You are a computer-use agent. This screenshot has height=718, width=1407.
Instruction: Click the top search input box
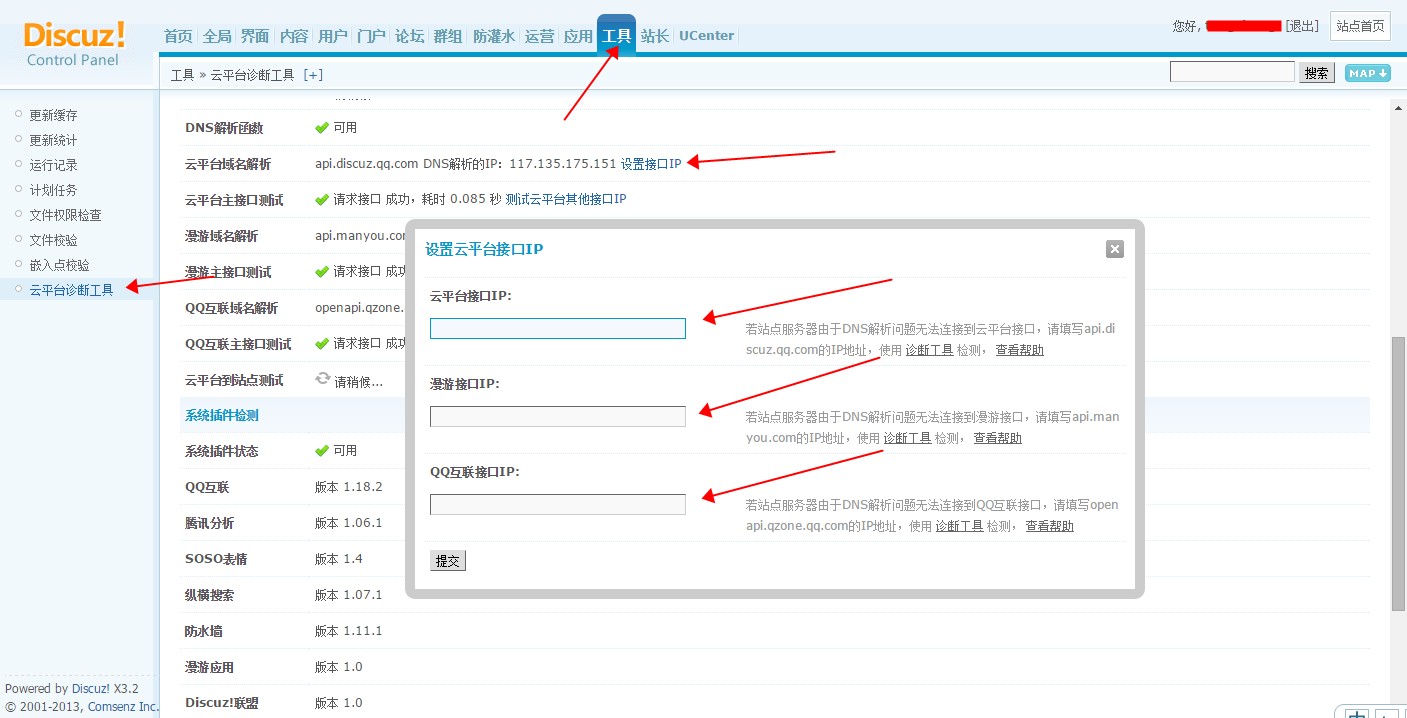(x=1232, y=72)
